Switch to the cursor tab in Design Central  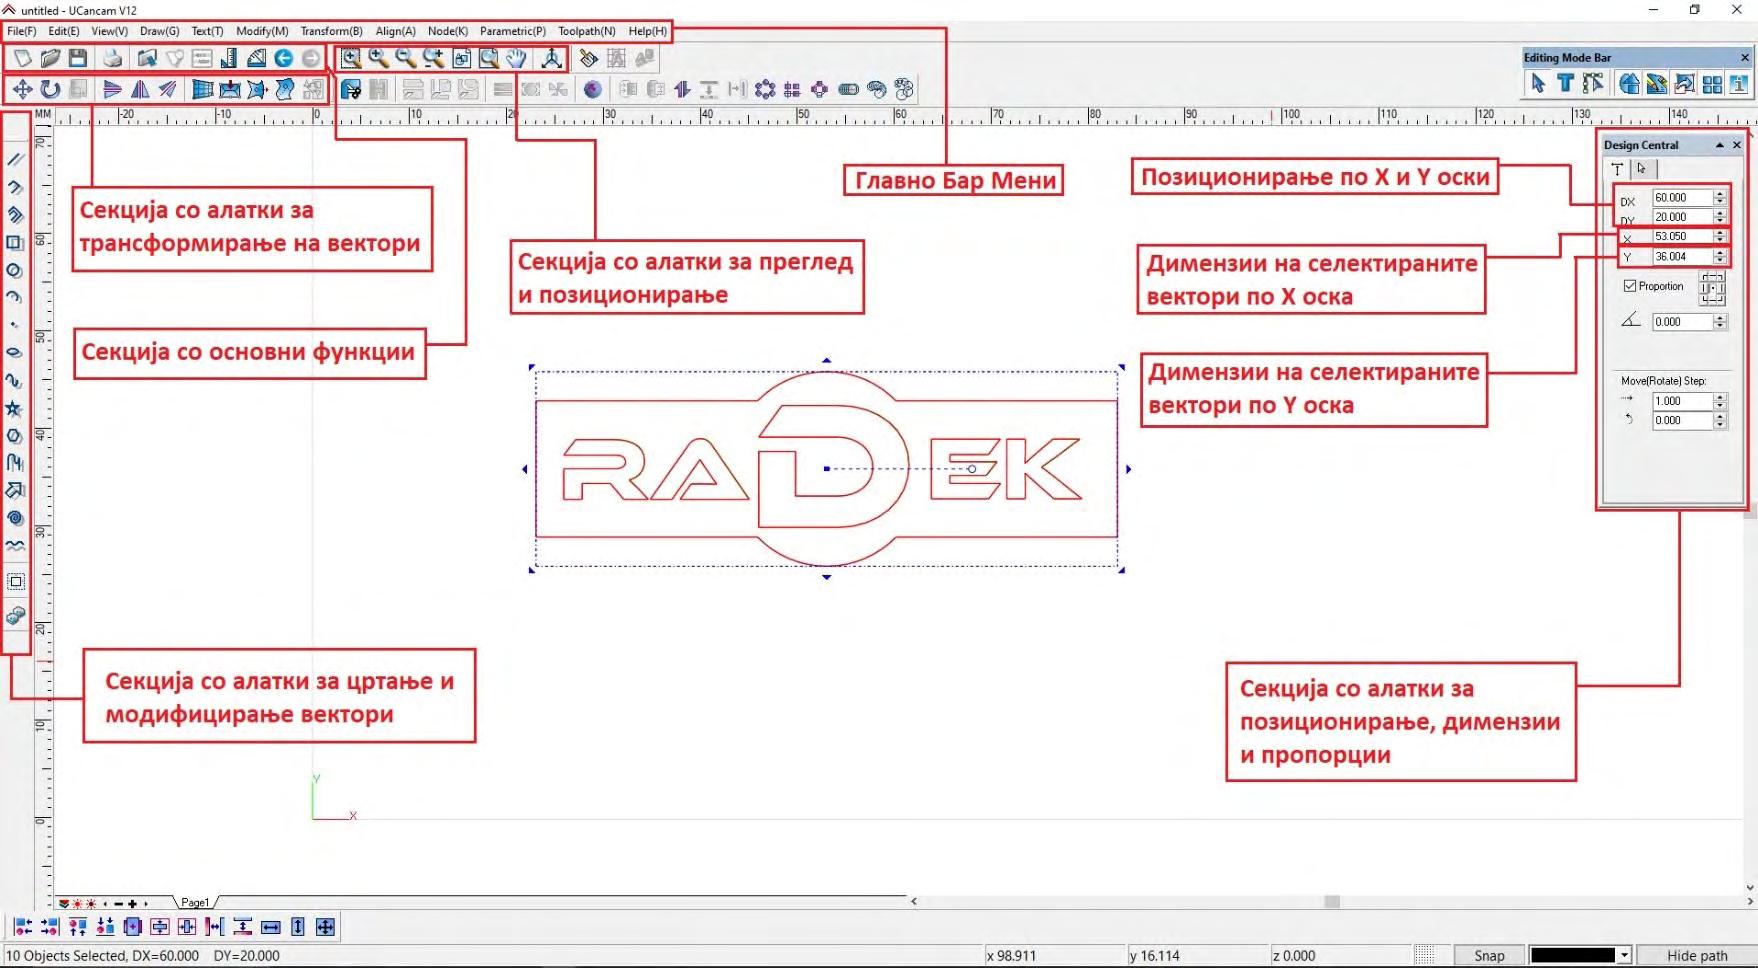tap(1642, 169)
